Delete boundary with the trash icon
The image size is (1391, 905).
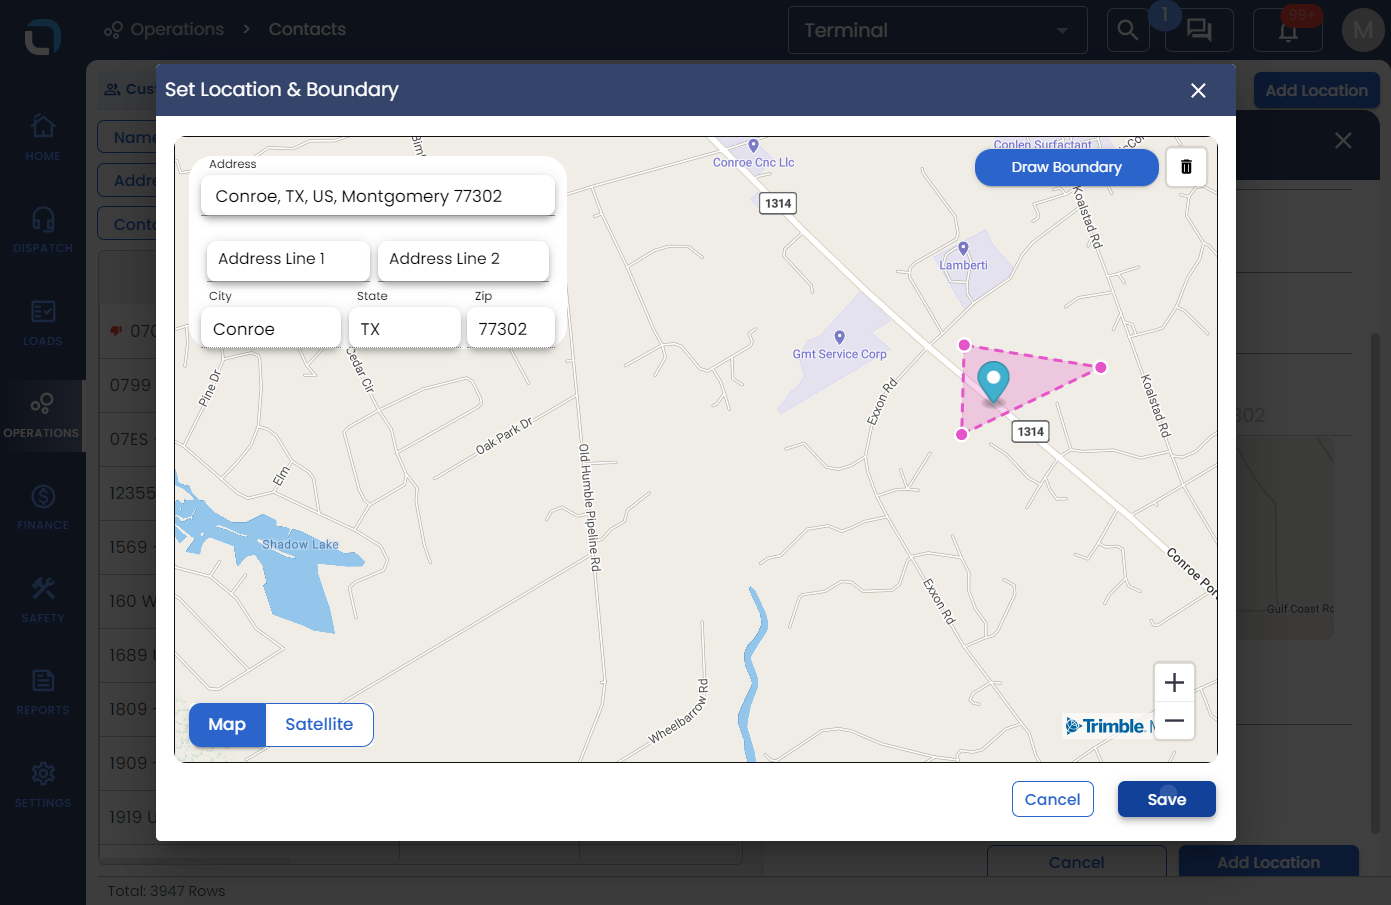1186,167
